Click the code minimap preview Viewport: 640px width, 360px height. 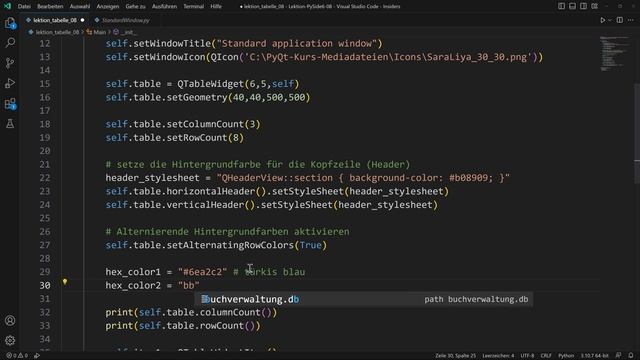[614, 53]
